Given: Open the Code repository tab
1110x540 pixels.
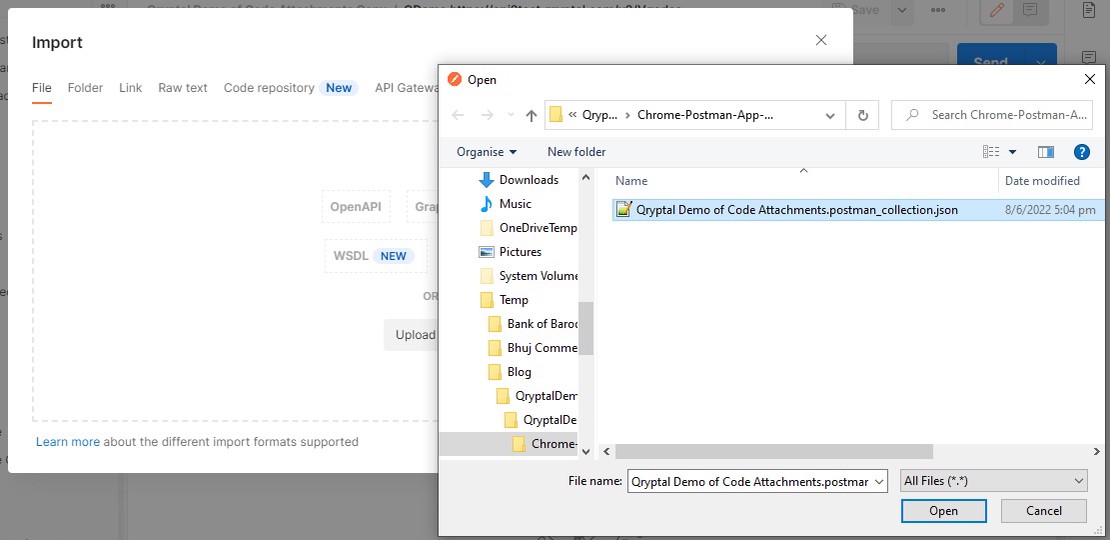Looking at the screenshot, I should 269,88.
